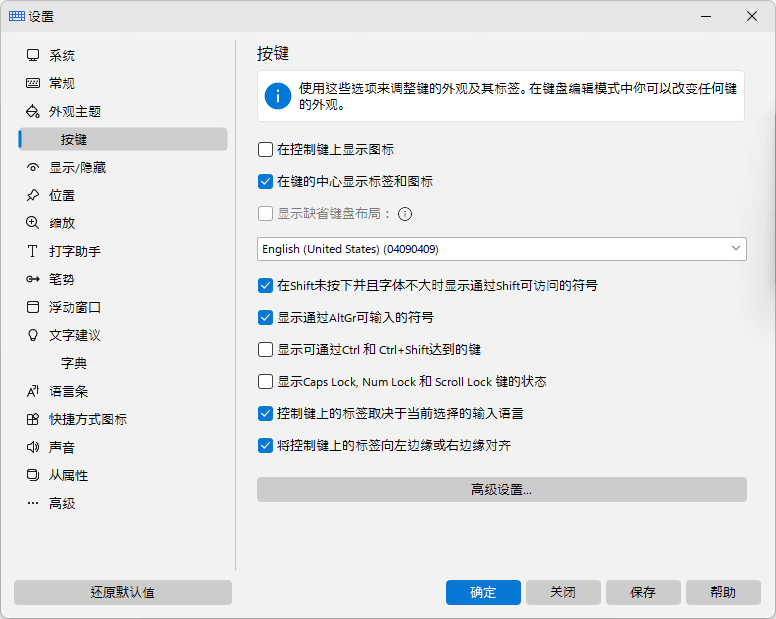Click the 按键 page heading
Viewport: 776px width, 619px height.
tap(273, 53)
